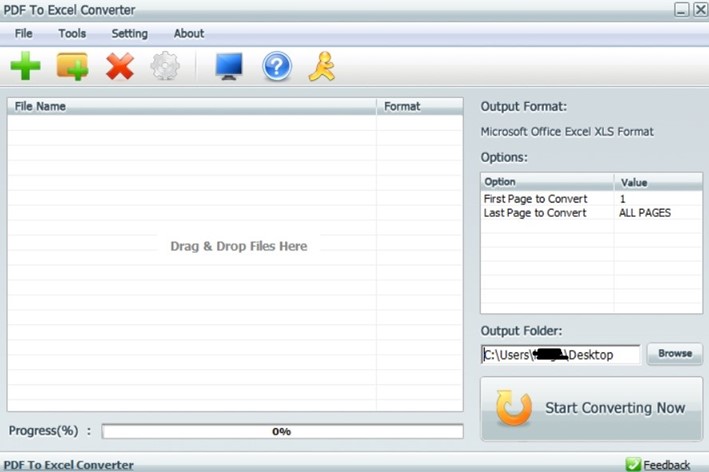Open the File menu
The image size is (709, 472).
tap(24, 33)
